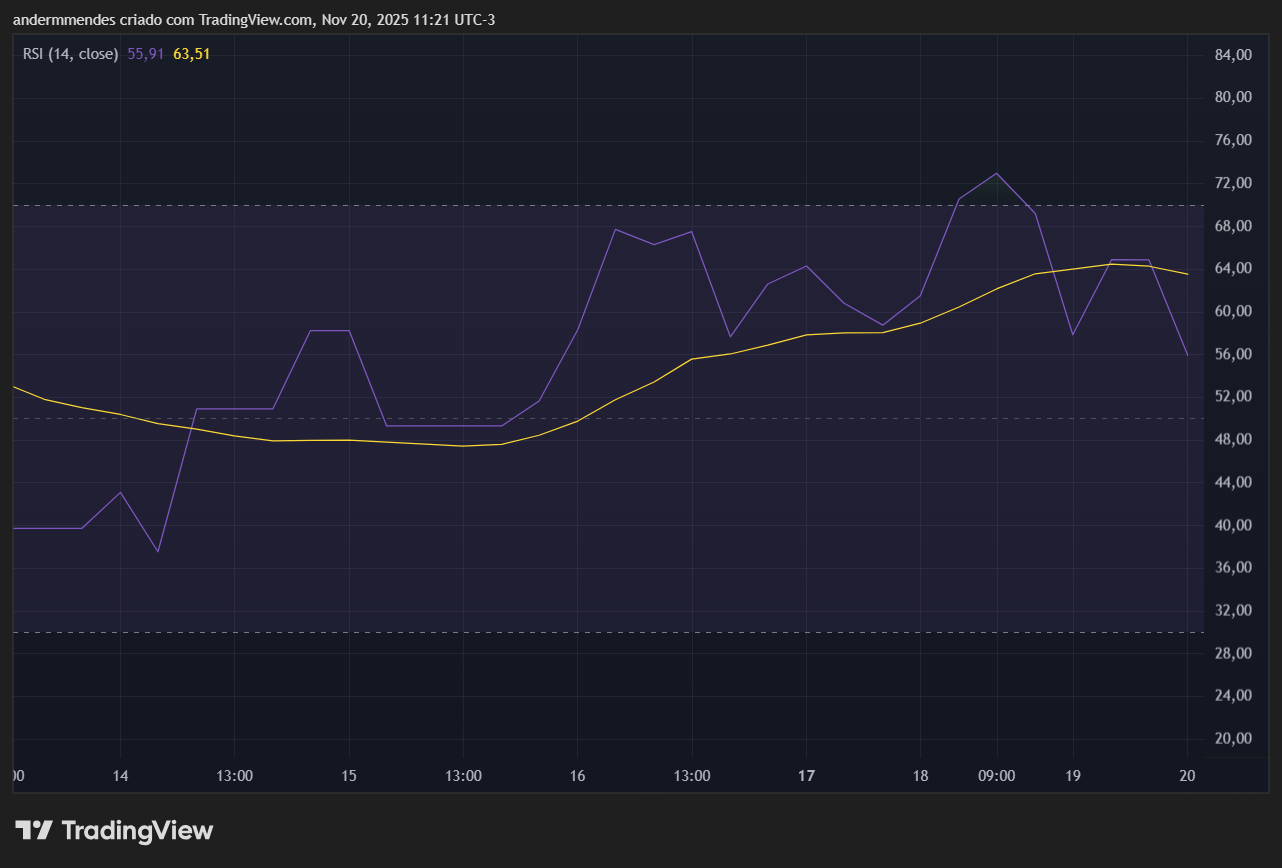This screenshot has height=868, width=1282.
Task: Click the andermmendes attribution text
Action: (66, 19)
